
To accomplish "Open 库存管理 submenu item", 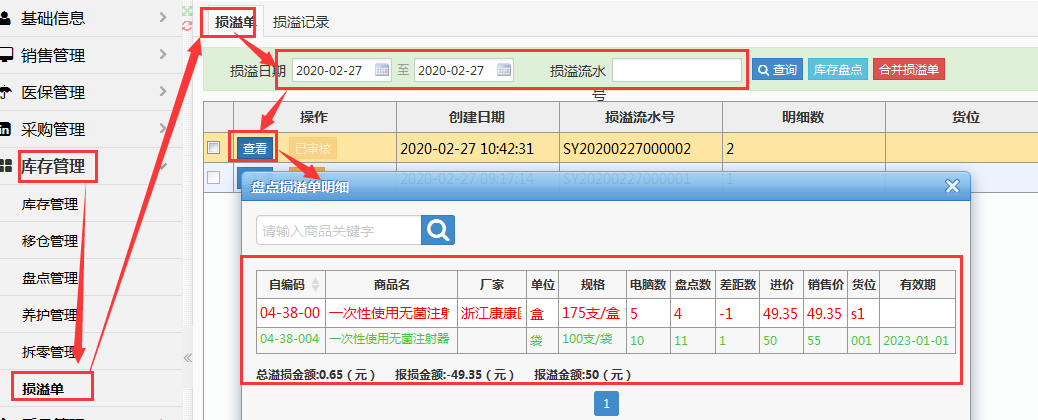I will (x=50, y=204).
